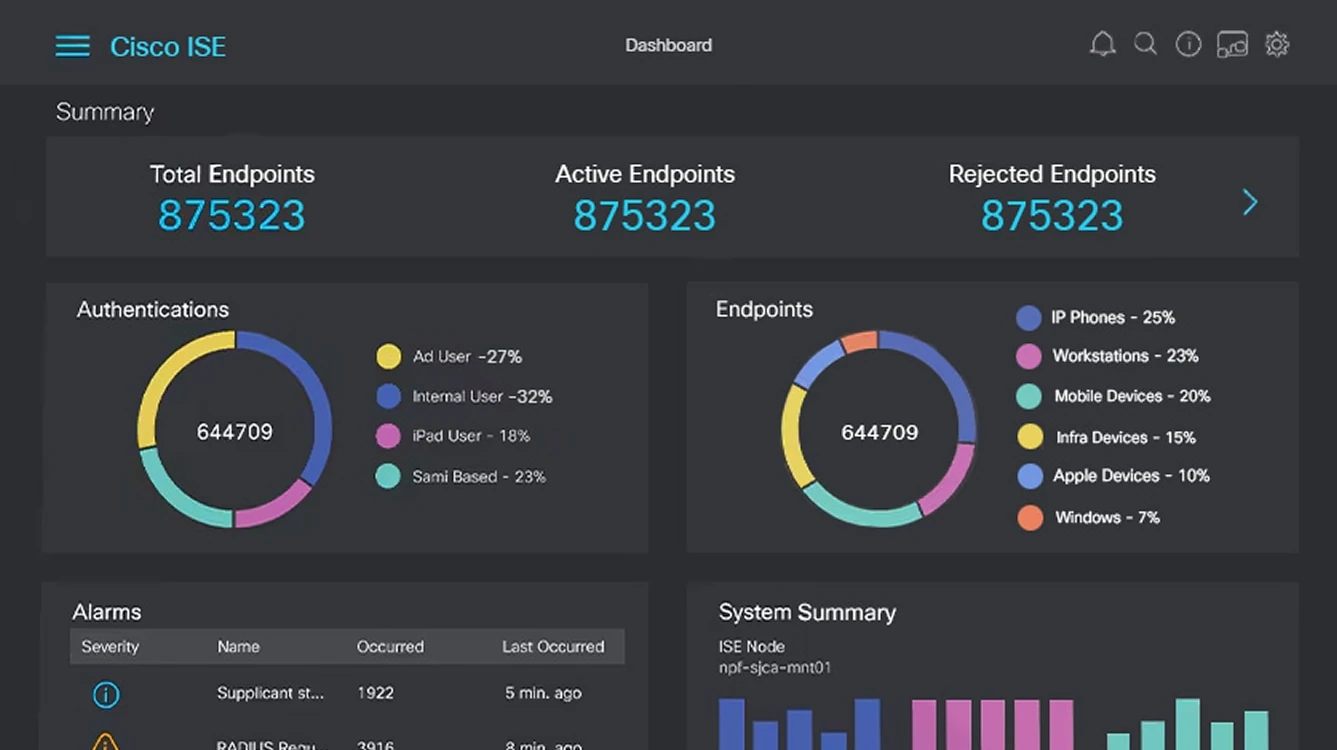1337x750 pixels.
Task: Select the Internal User blue legend dot
Action: (388, 396)
